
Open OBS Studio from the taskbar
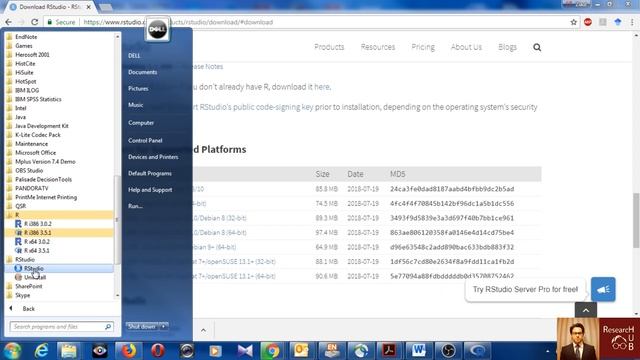tap(448, 351)
